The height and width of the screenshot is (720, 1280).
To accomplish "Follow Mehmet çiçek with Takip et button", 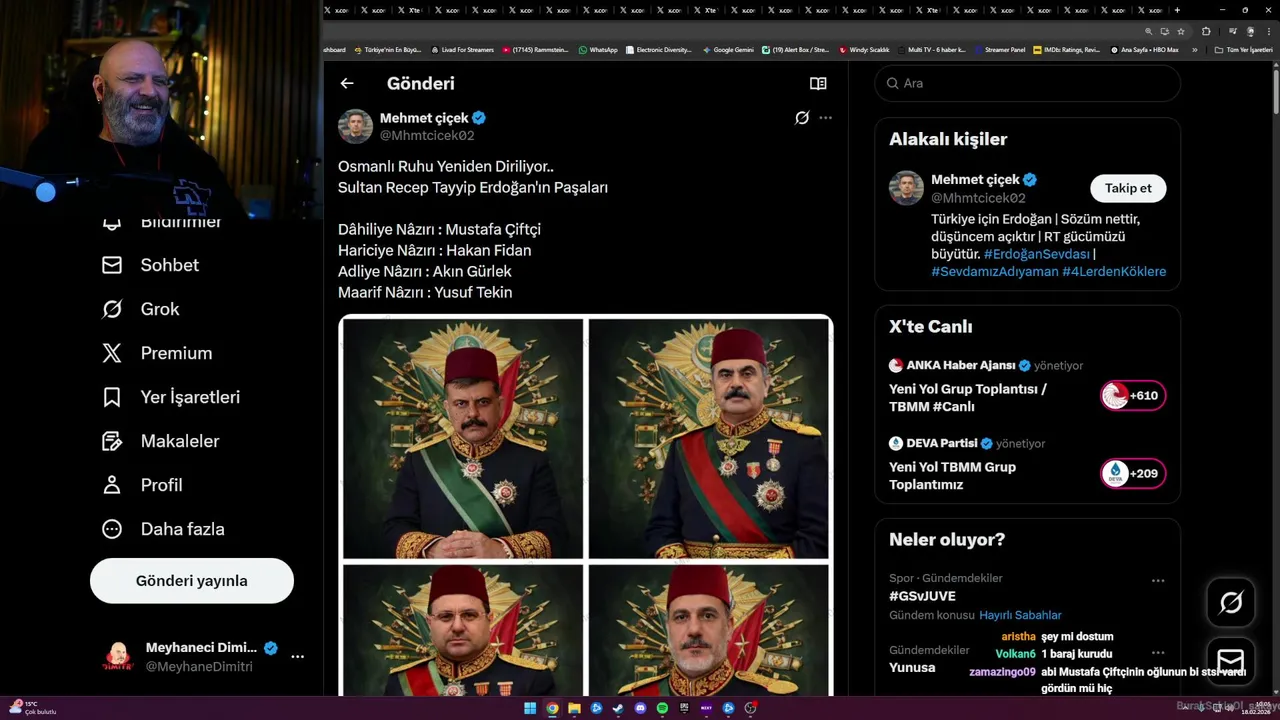I will [x=1128, y=188].
